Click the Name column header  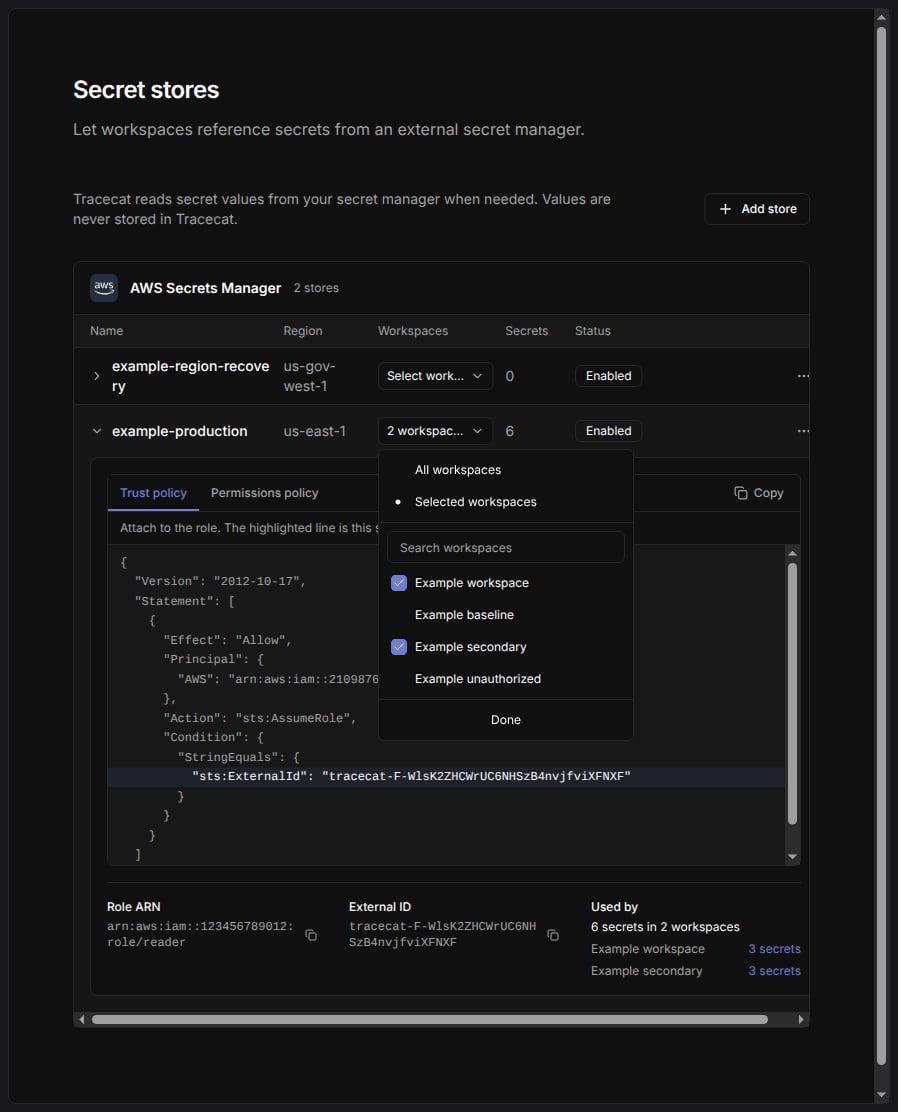pos(106,331)
